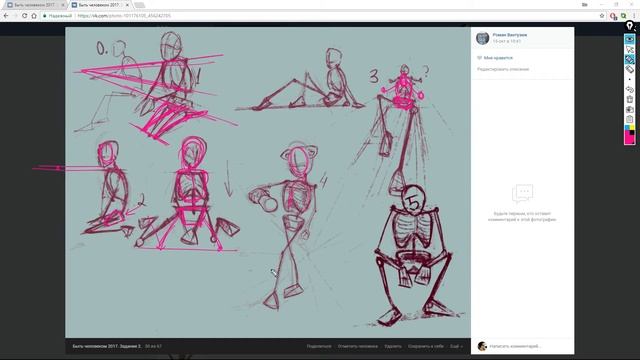The image size is (640, 360).
Task: Go back with browser back arrow
Action: coord(6,16)
